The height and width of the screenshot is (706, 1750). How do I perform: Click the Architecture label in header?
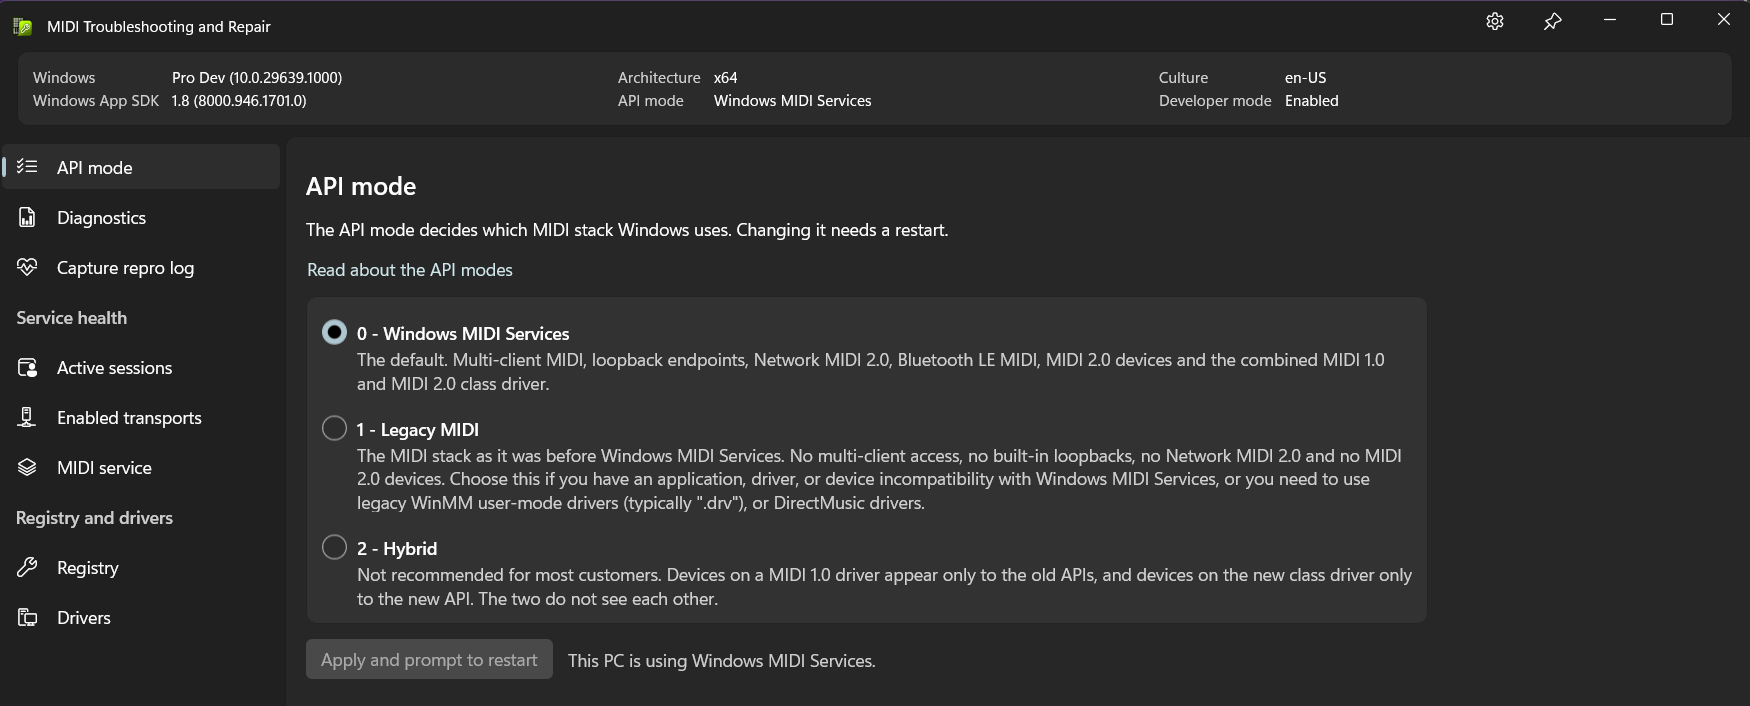[659, 78]
